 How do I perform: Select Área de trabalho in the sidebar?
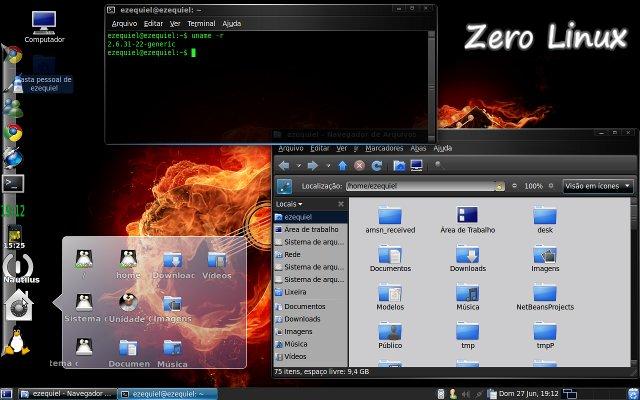pyautogui.click(x=311, y=229)
